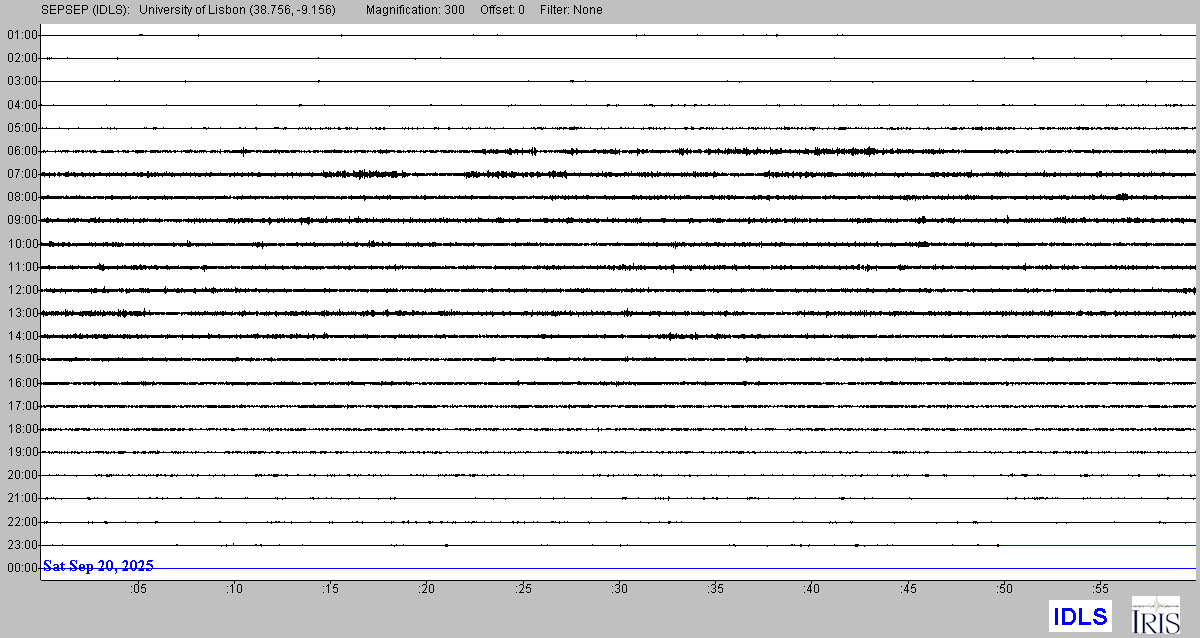Click the Sat Sep 20, 2025 date label
1200x638 pixels.
pyautogui.click(x=98, y=566)
